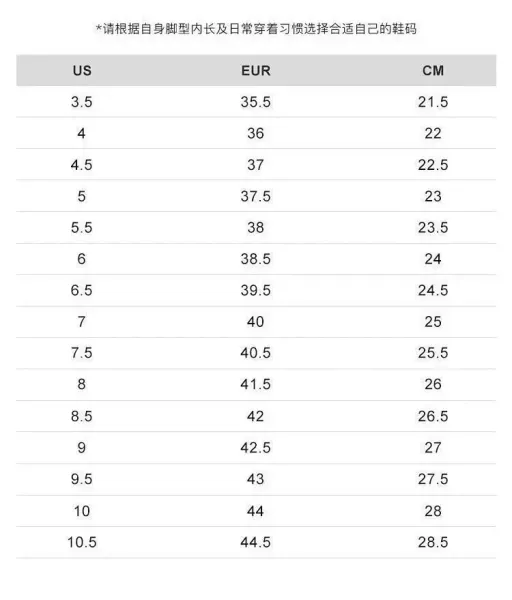Click the Chinese sizing note text
This screenshot has height=600, width=512.
tap(256, 29)
